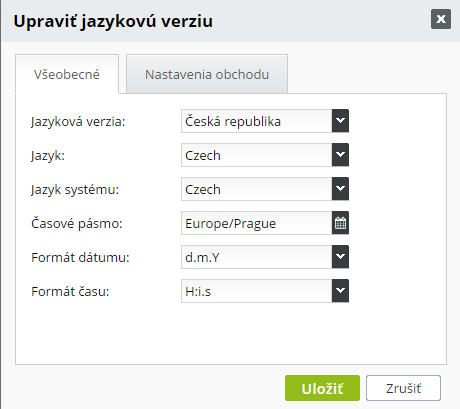Save changes with the Uložiť button
460x409 pixels.
click(x=322, y=388)
